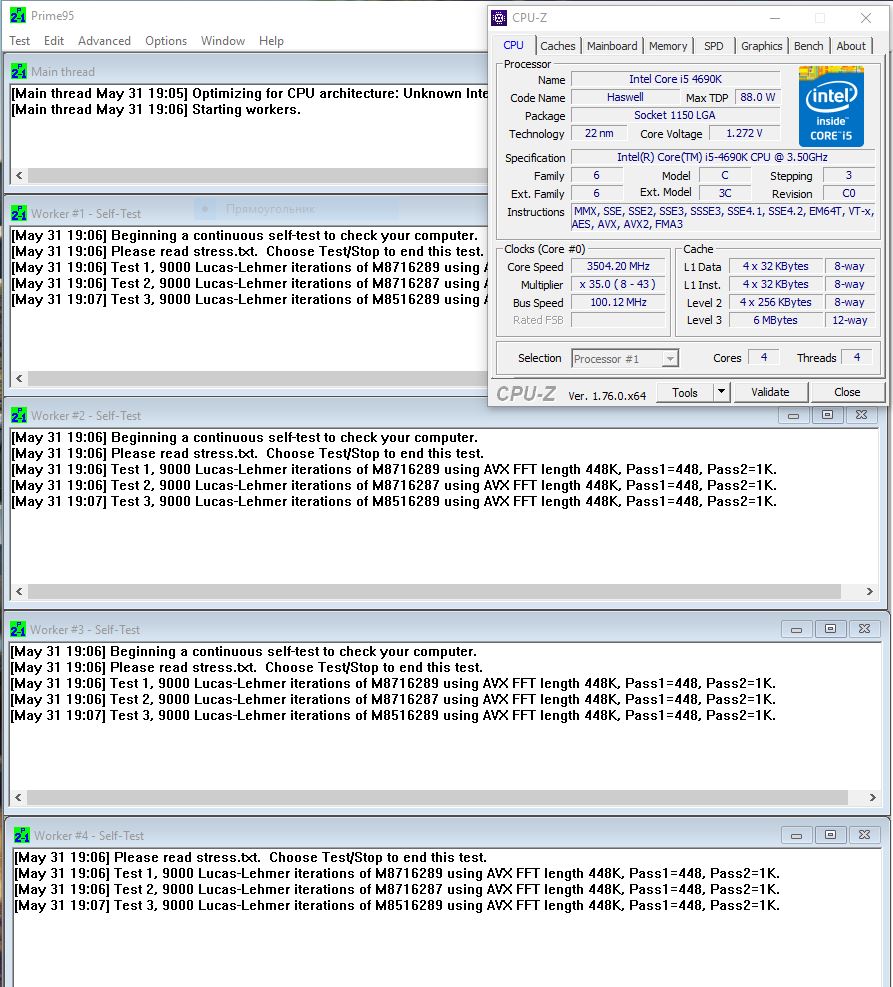Viewport: 893px width, 987px height.
Task: Click the Main thread window icon
Action: click(x=19, y=72)
